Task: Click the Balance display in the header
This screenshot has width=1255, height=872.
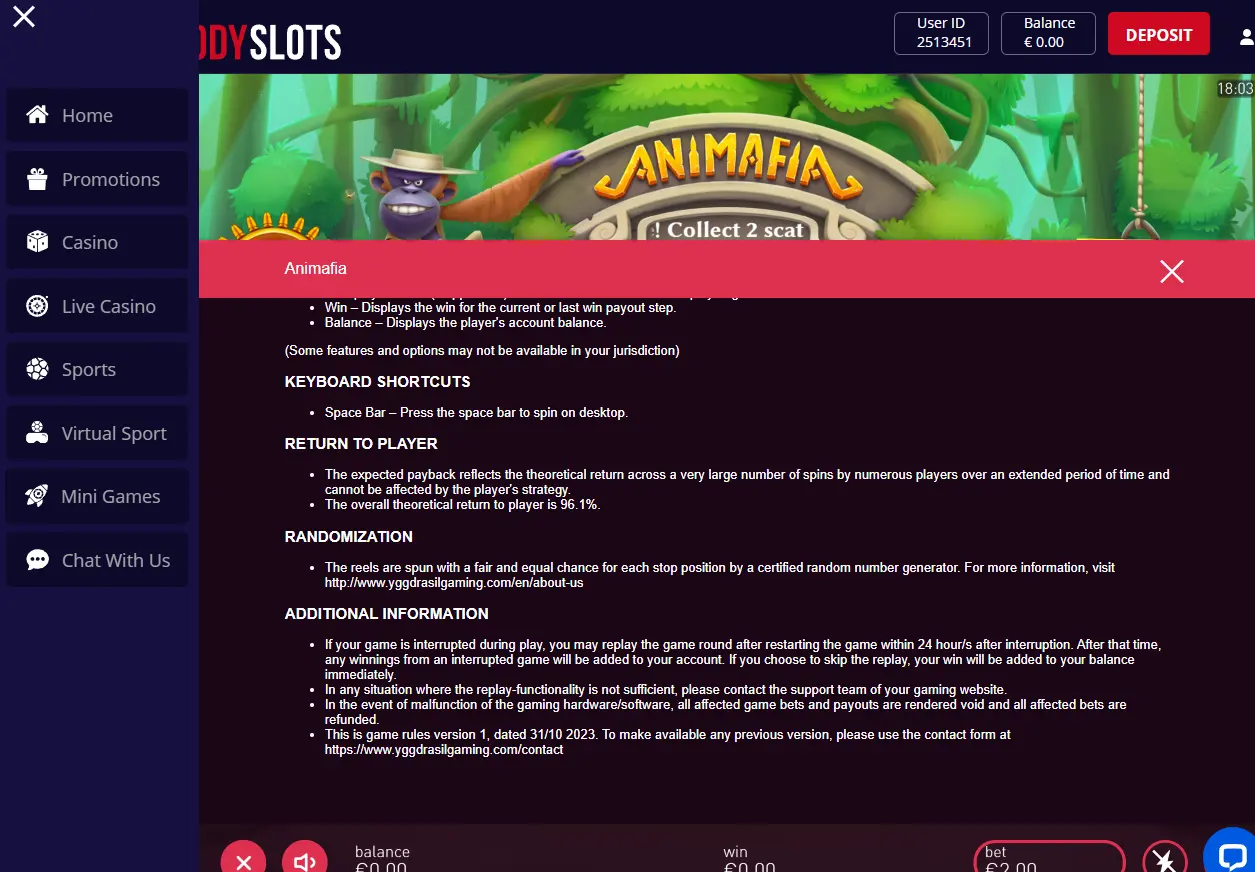Action: point(1050,33)
